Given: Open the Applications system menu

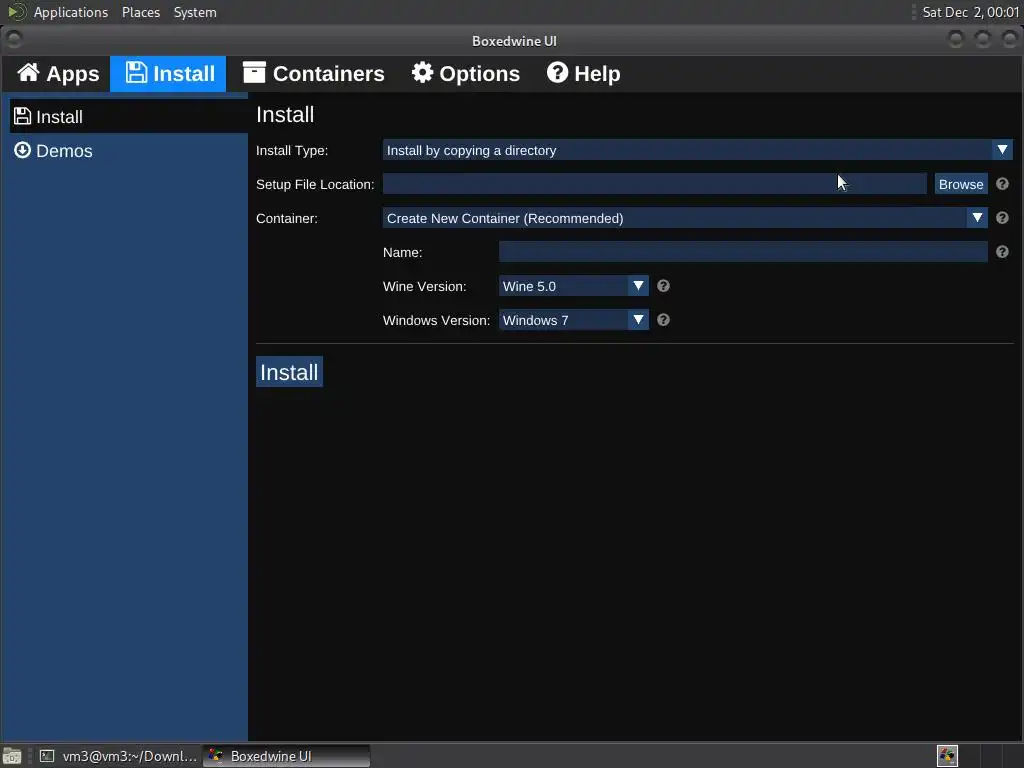Looking at the screenshot, I should [x=71, y=12].
